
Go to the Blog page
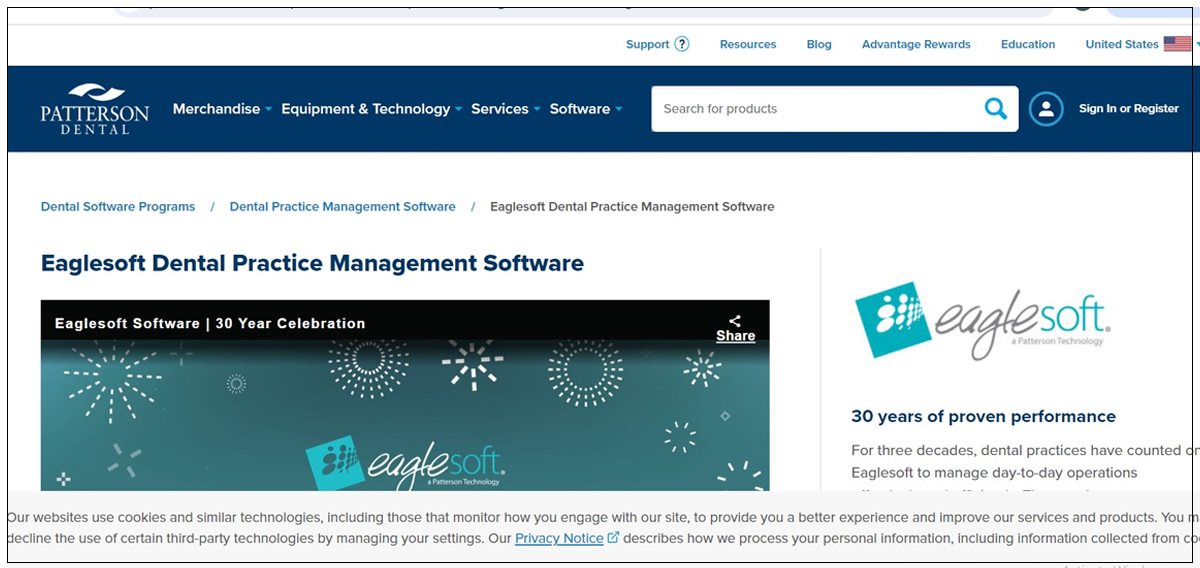point(819,44)
